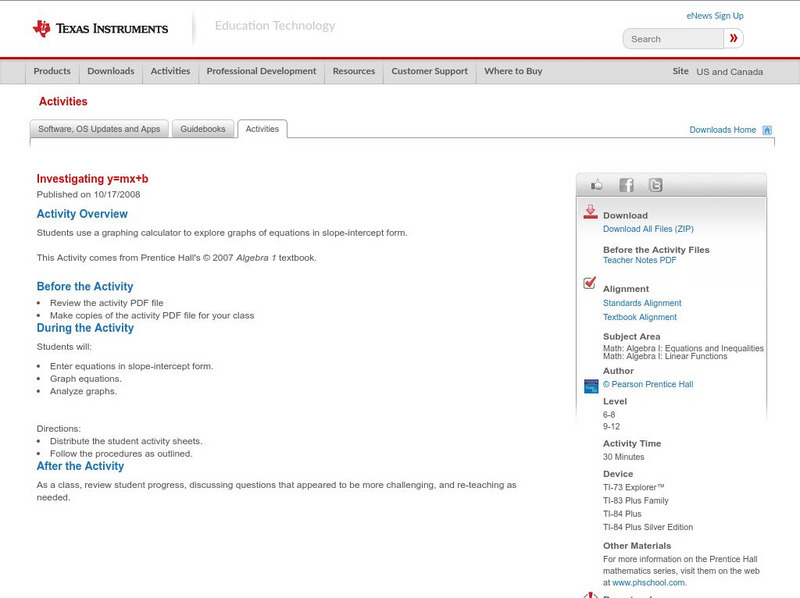Switch to the Guidebooks tab
This screenshot has height=598, width=800.
[x=203, y=129]
